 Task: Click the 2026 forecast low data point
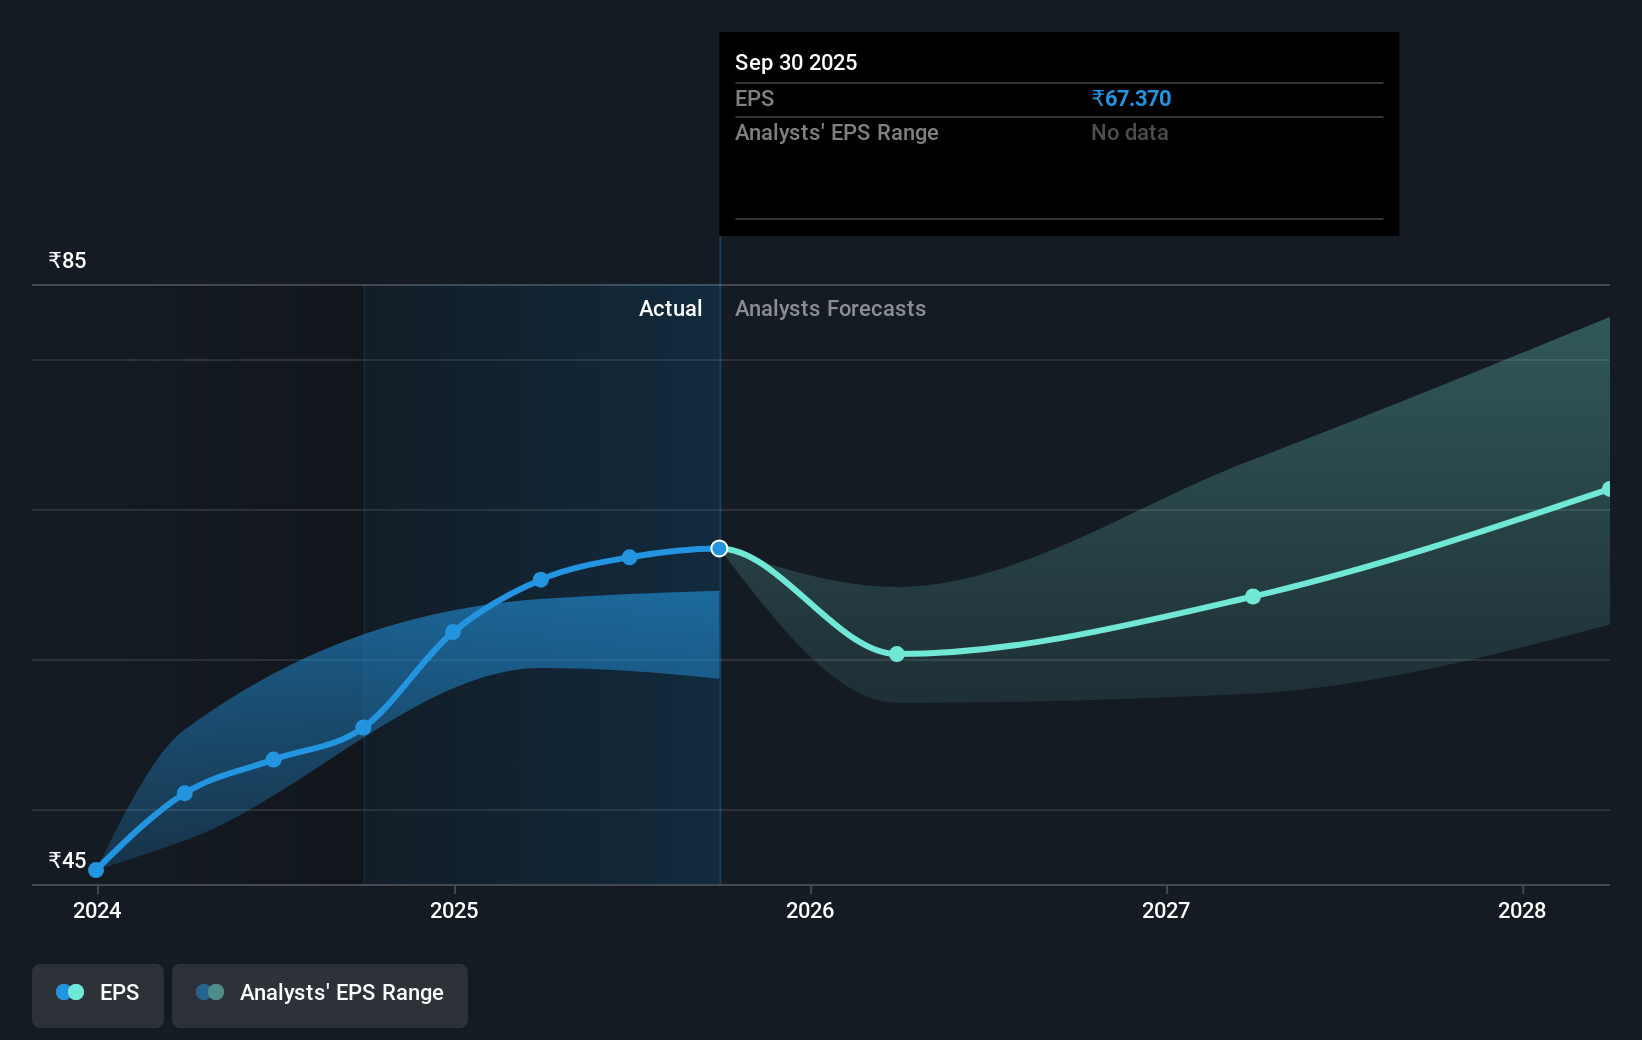tap(896, 654)
